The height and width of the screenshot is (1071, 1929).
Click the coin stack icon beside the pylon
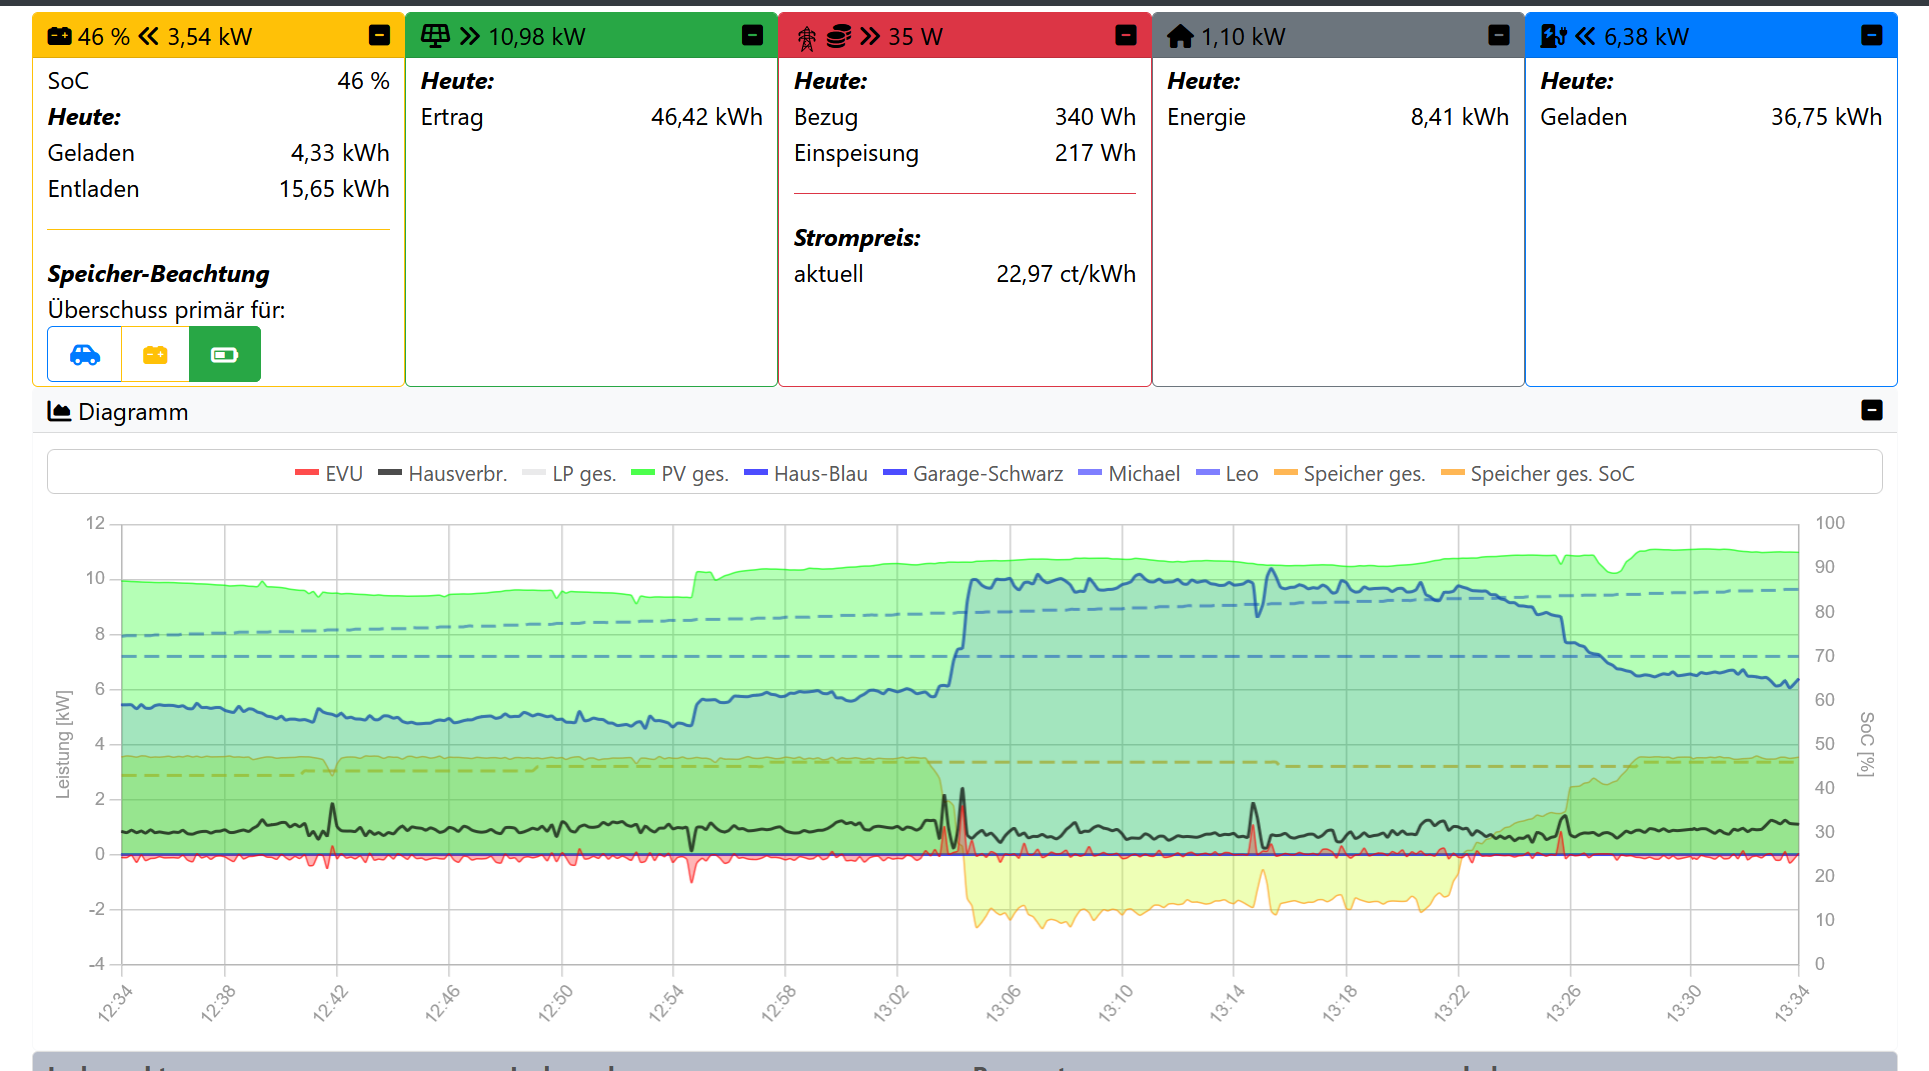point(838,36)
